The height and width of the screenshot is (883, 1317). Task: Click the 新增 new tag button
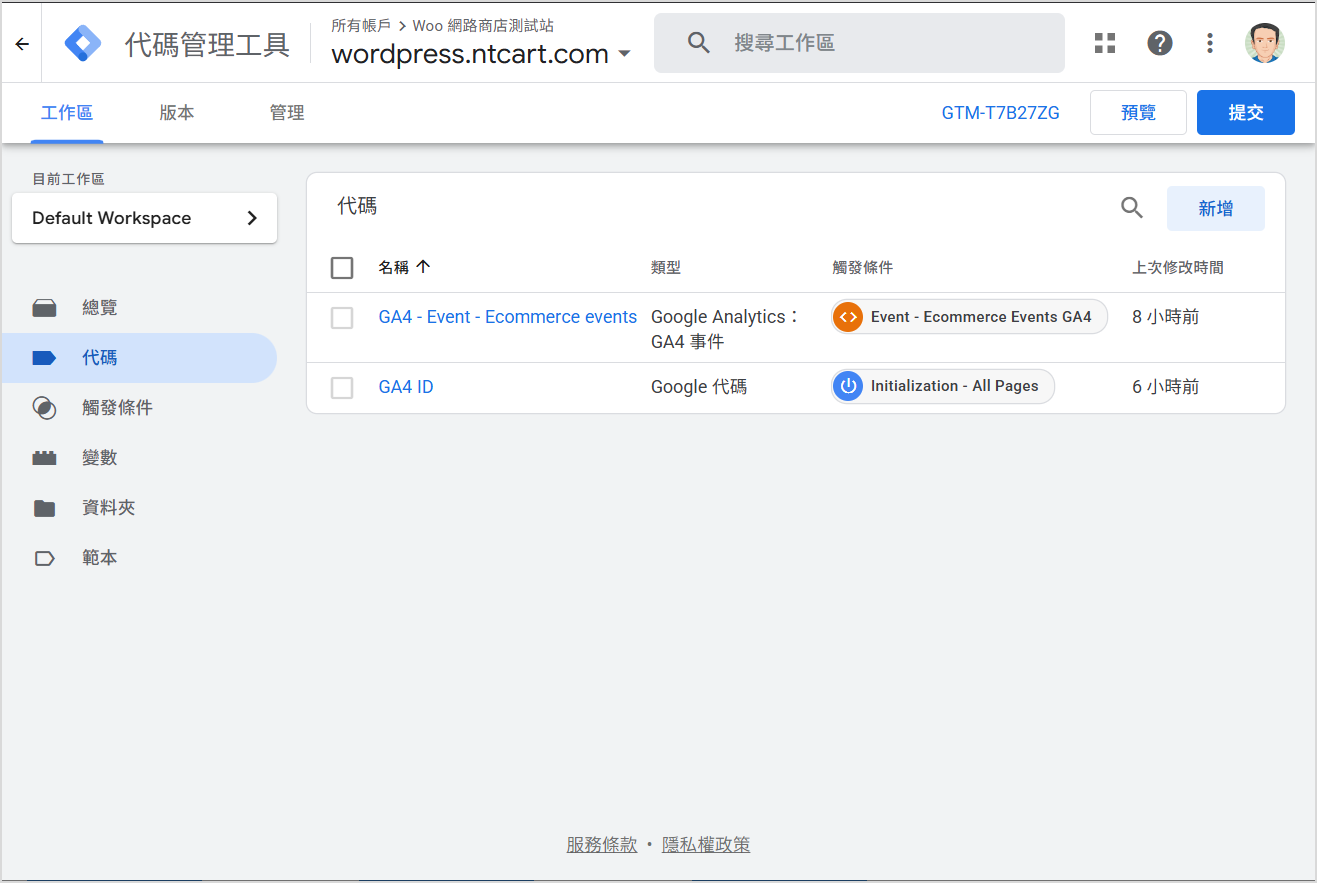tap(1216, 208)
